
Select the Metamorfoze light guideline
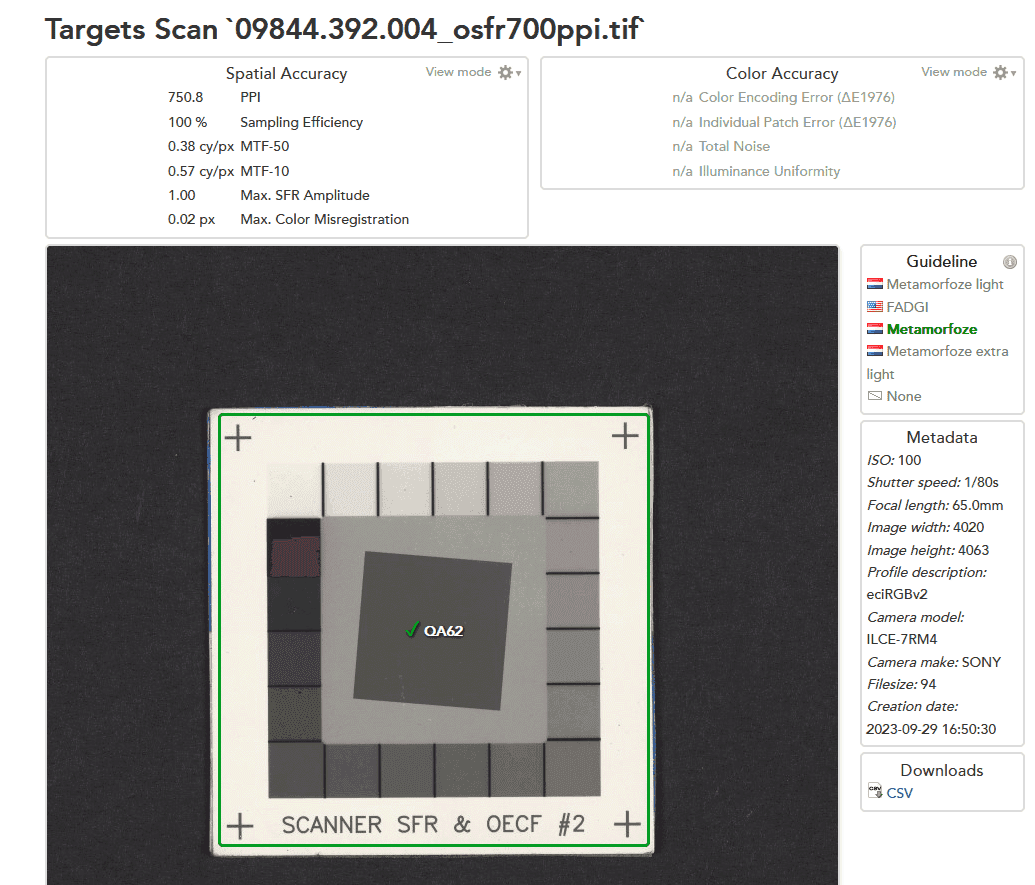click(944, 284)
